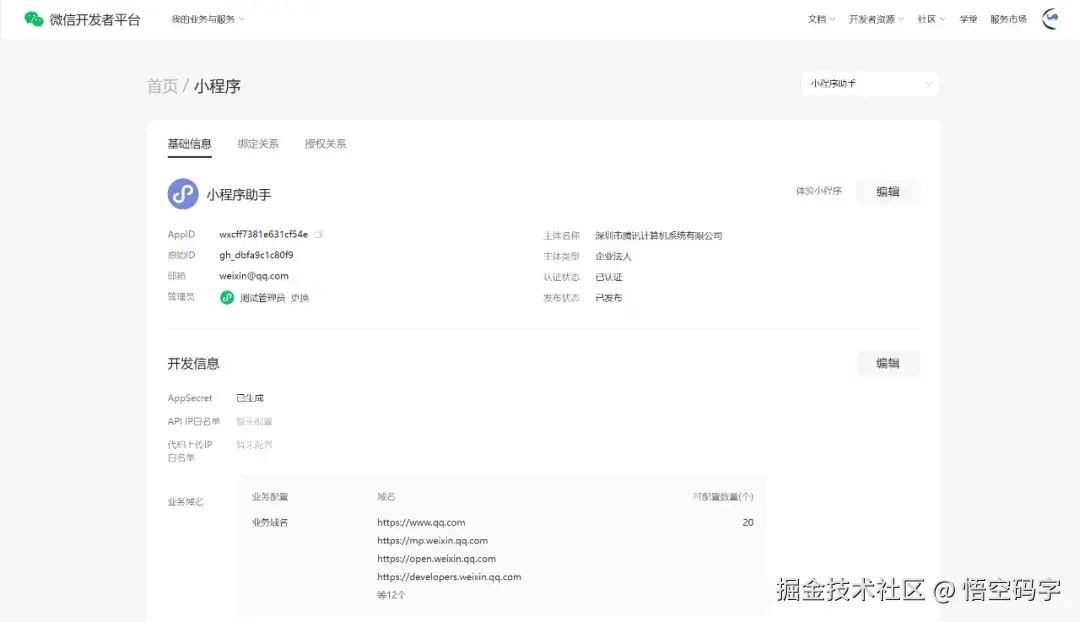Screen dimensions: 1080x622
Task: Switch to the 授权关系 tab
Action: (x=325, y=144)
